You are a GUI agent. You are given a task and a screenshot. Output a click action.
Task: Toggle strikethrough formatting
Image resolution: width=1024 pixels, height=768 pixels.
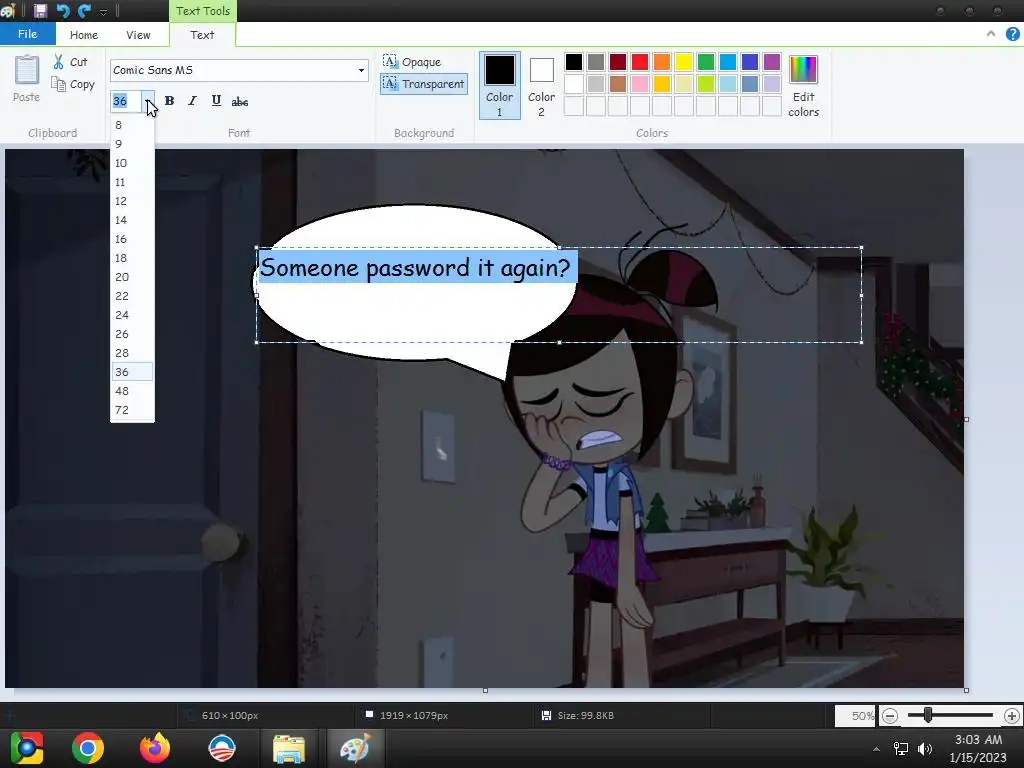pyautogui.click(x=240, y=101)
